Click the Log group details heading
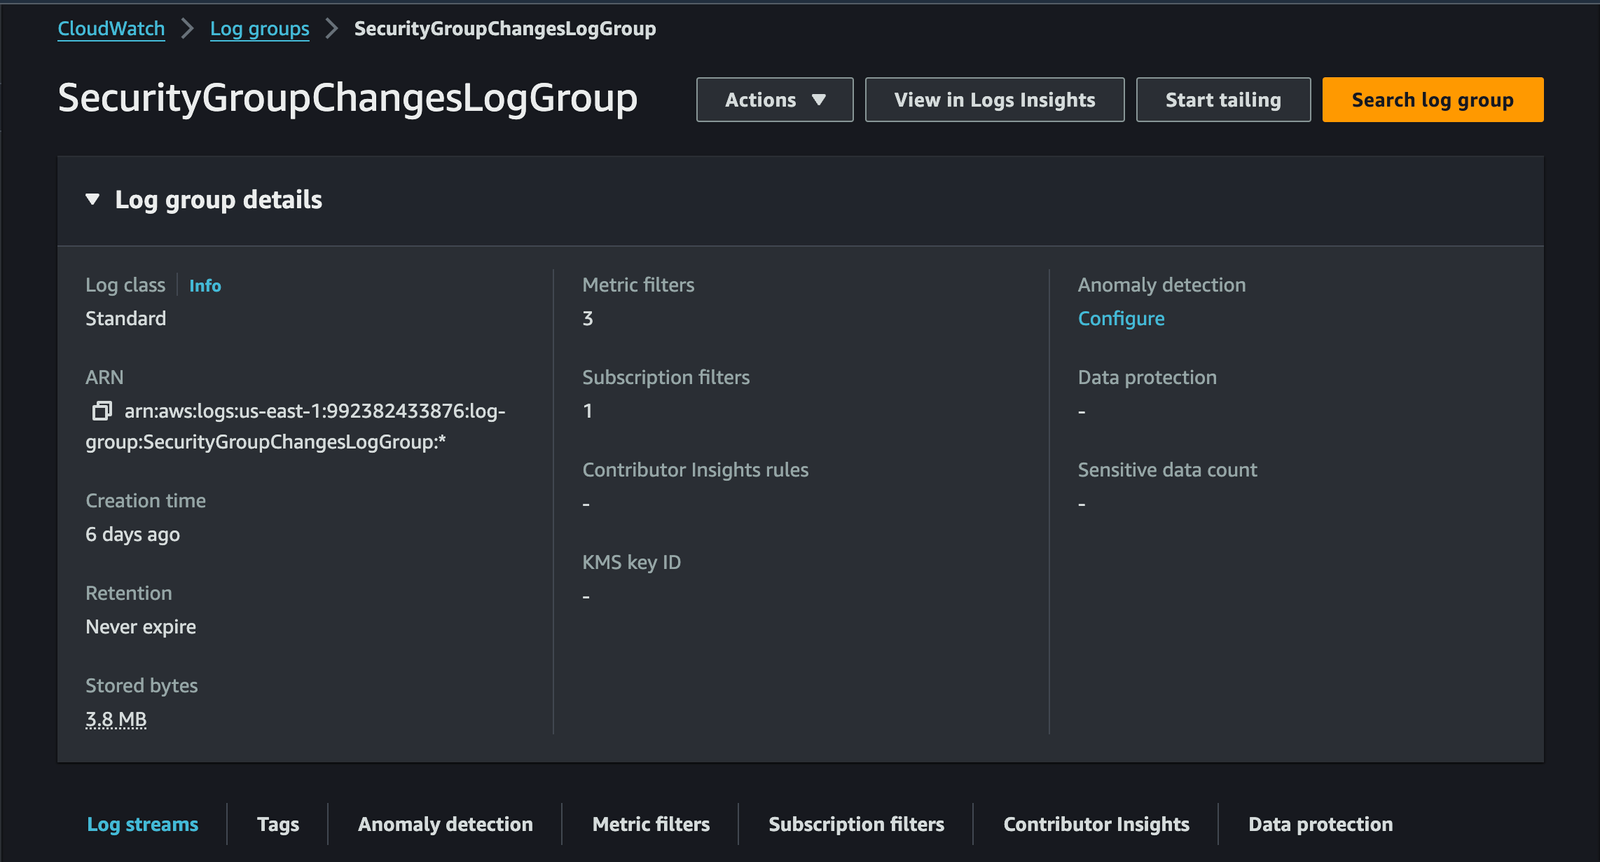Screen dimensions: 1600x862 (218, 200)
